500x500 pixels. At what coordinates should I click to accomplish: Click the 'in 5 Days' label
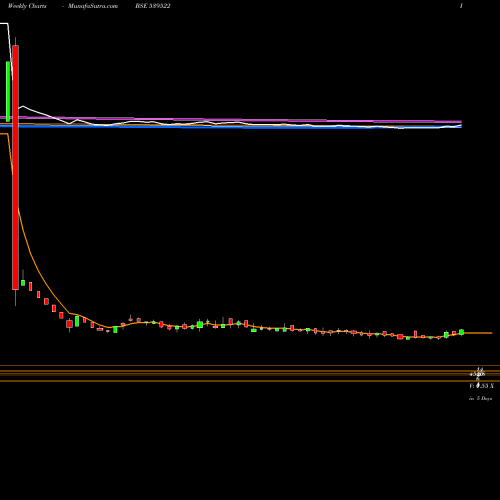click(480, 398)
